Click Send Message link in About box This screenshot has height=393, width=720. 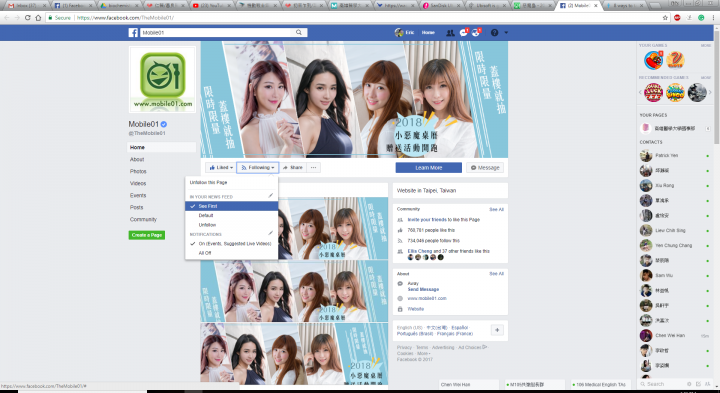pyautogui.click(x=423, y=289)
